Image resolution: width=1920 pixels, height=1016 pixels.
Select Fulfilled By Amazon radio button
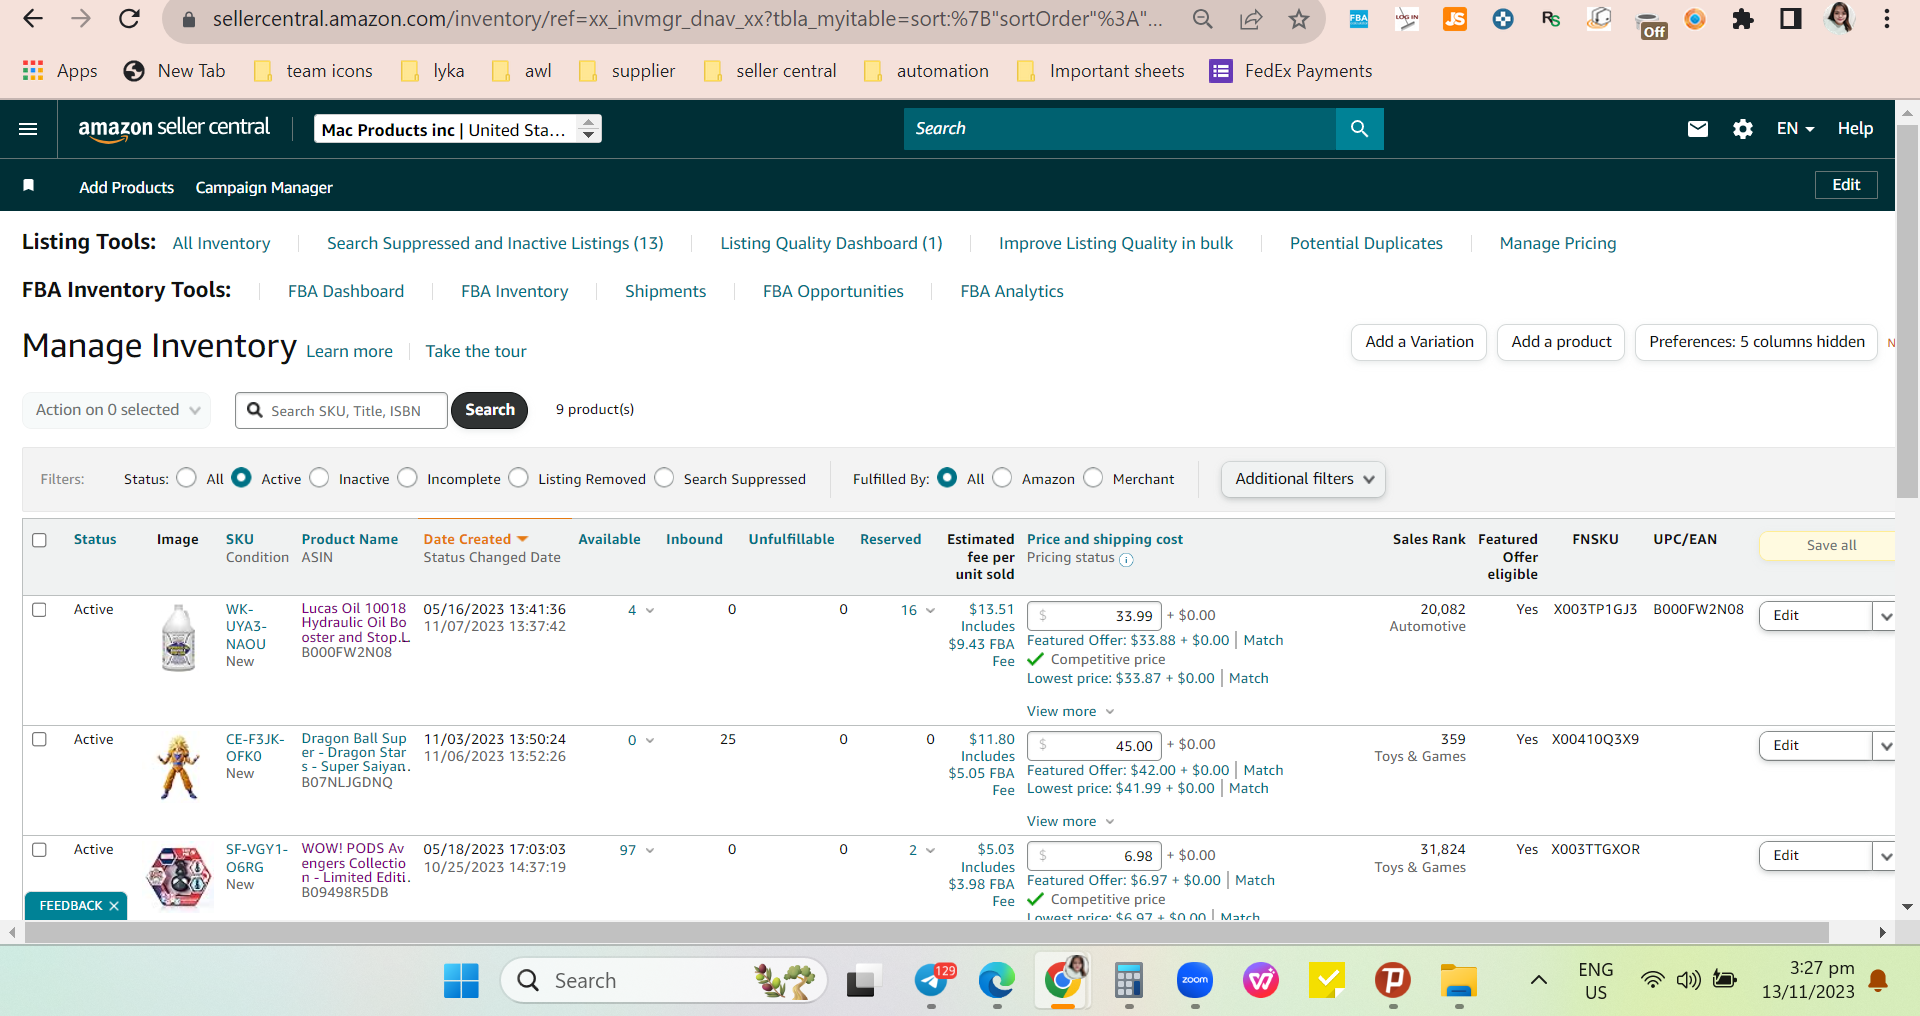tap(1002, 478)
